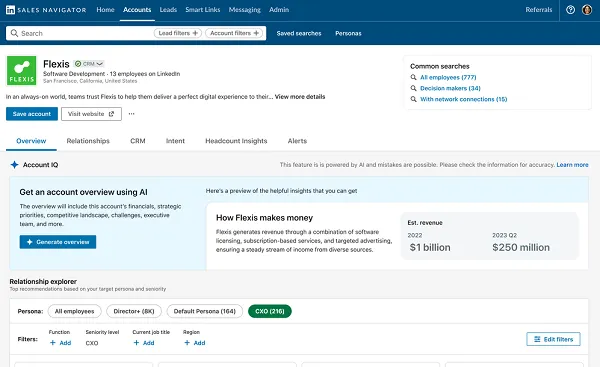
Task: Click How Flexis makes money heading
Action: point(264,218)
